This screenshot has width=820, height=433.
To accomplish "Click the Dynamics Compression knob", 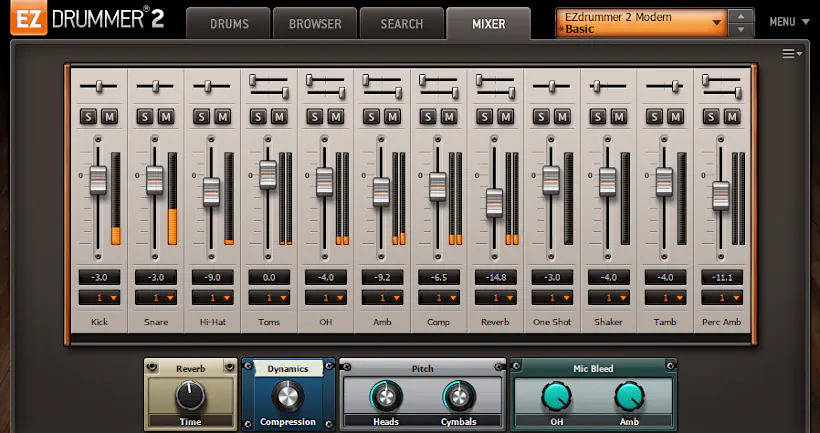I will [x=288, y=396].
